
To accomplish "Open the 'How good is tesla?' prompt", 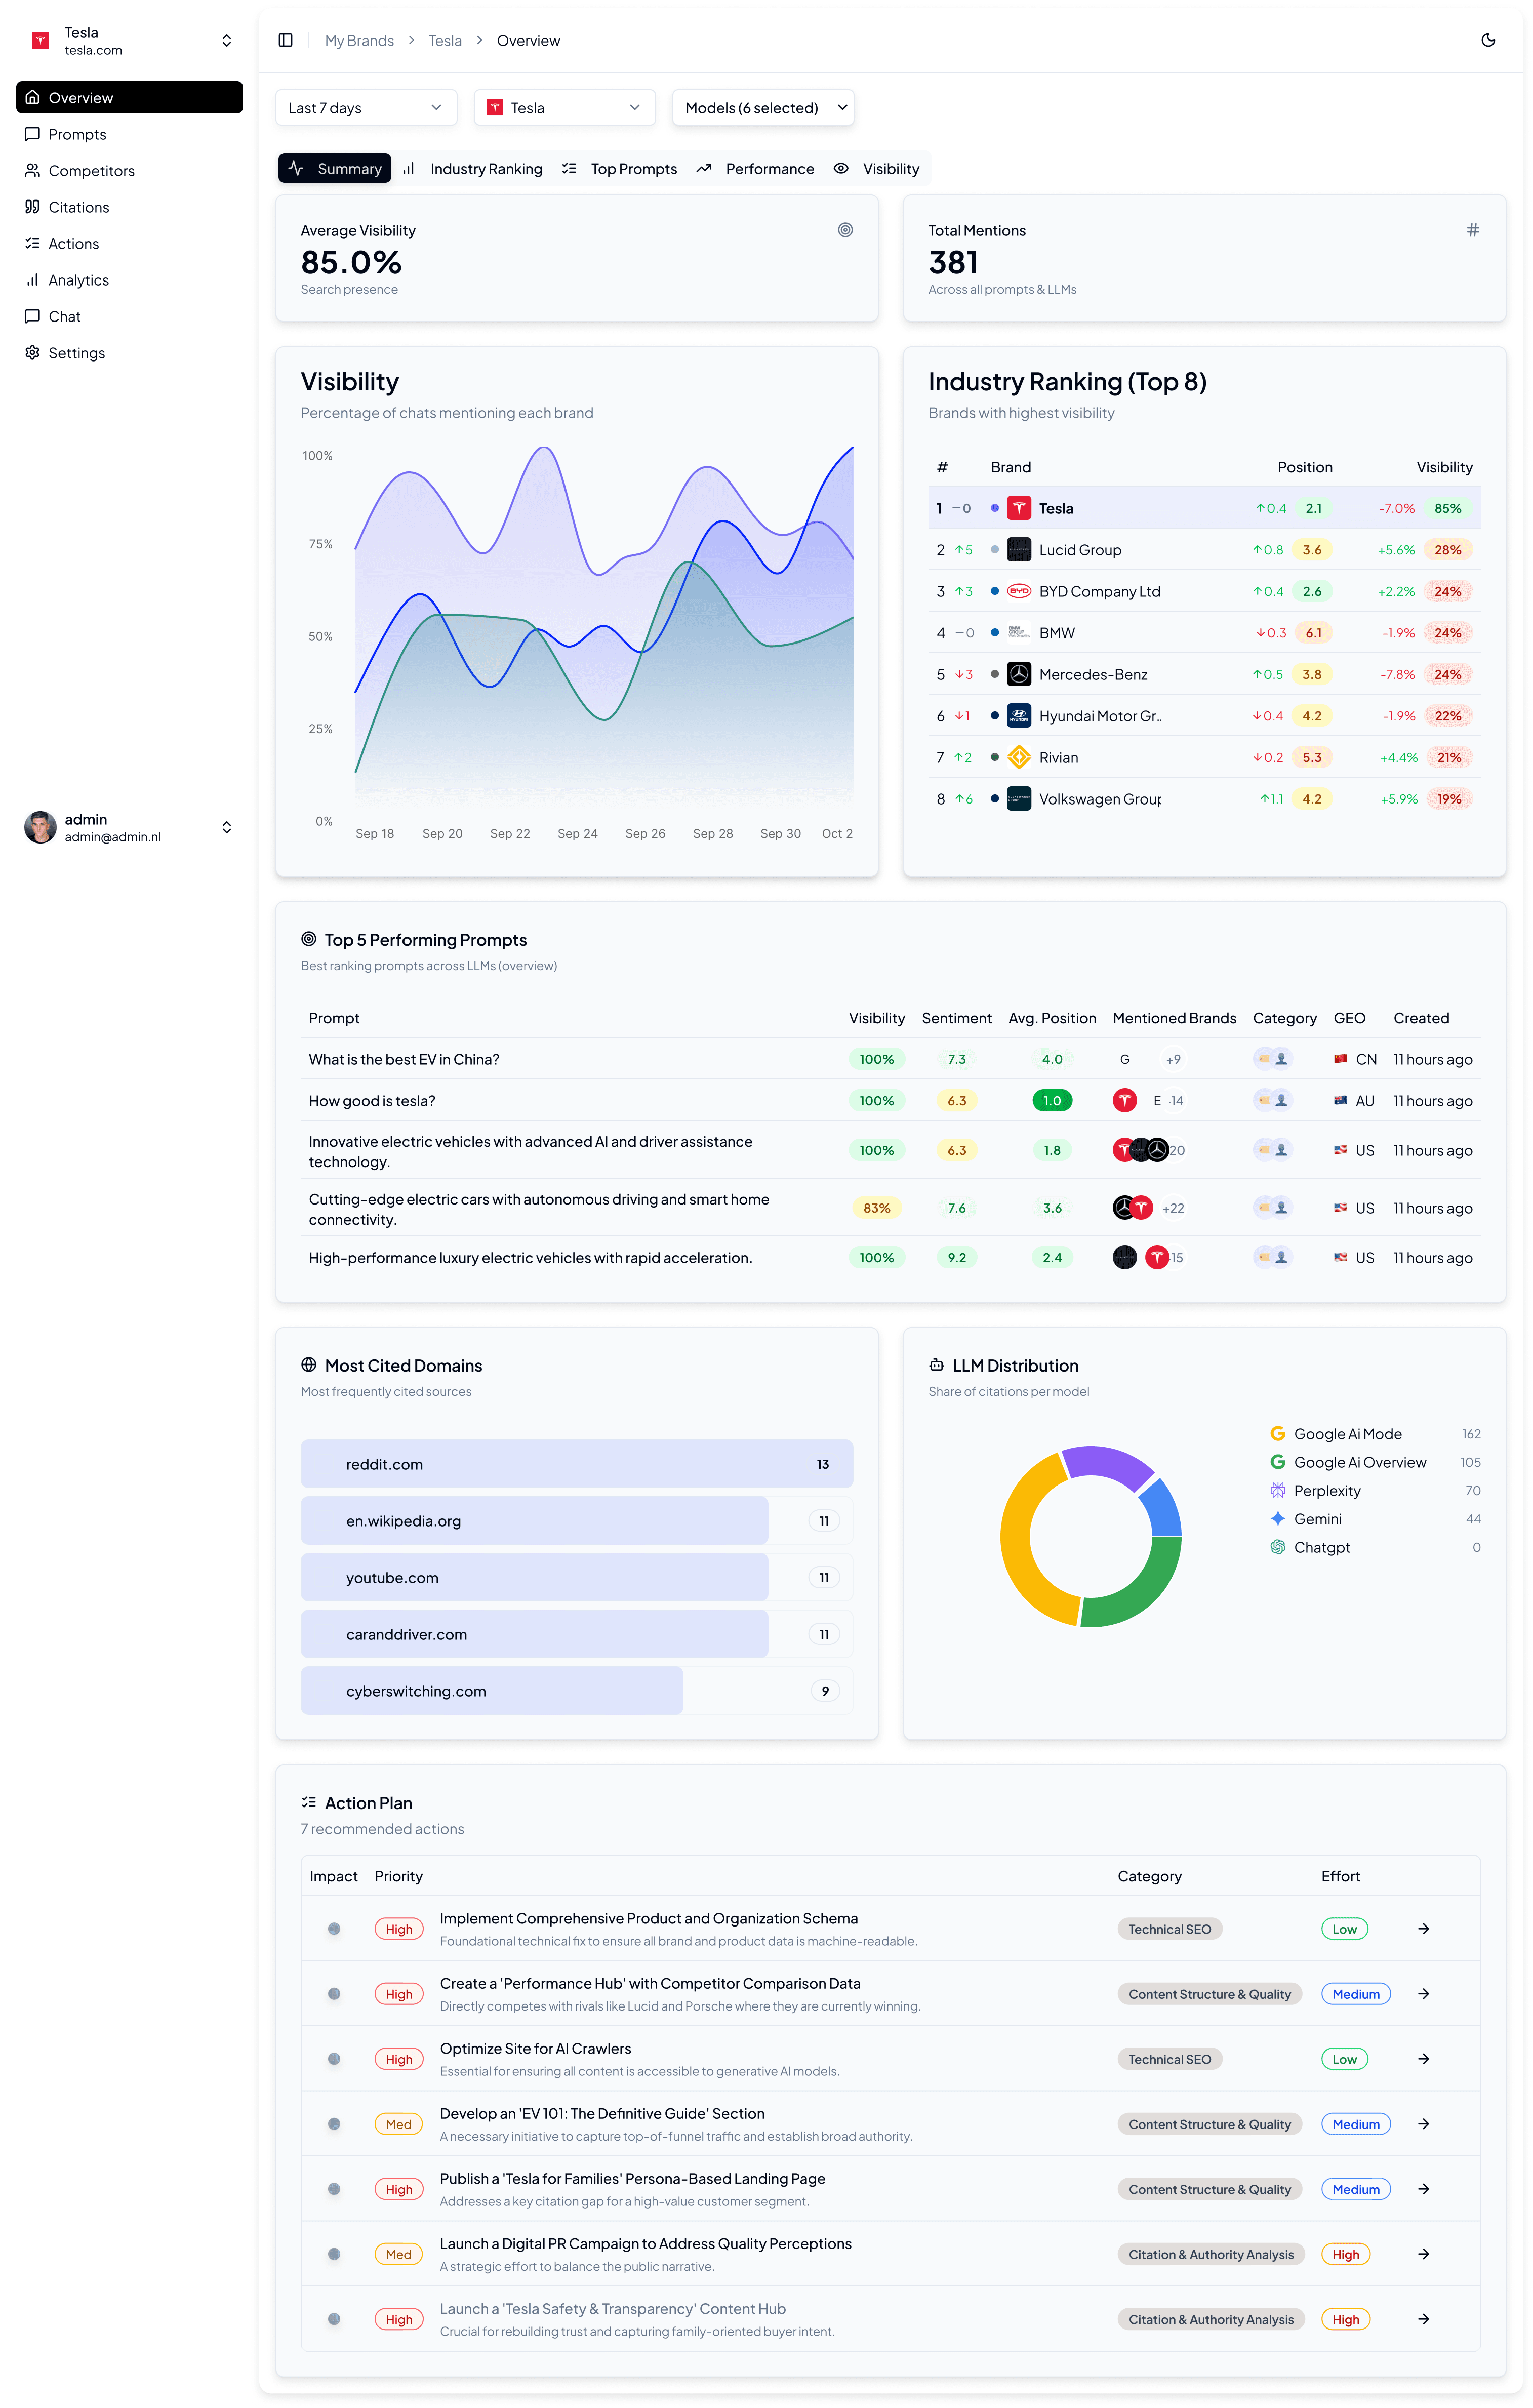I will [x=372, y=1101].
